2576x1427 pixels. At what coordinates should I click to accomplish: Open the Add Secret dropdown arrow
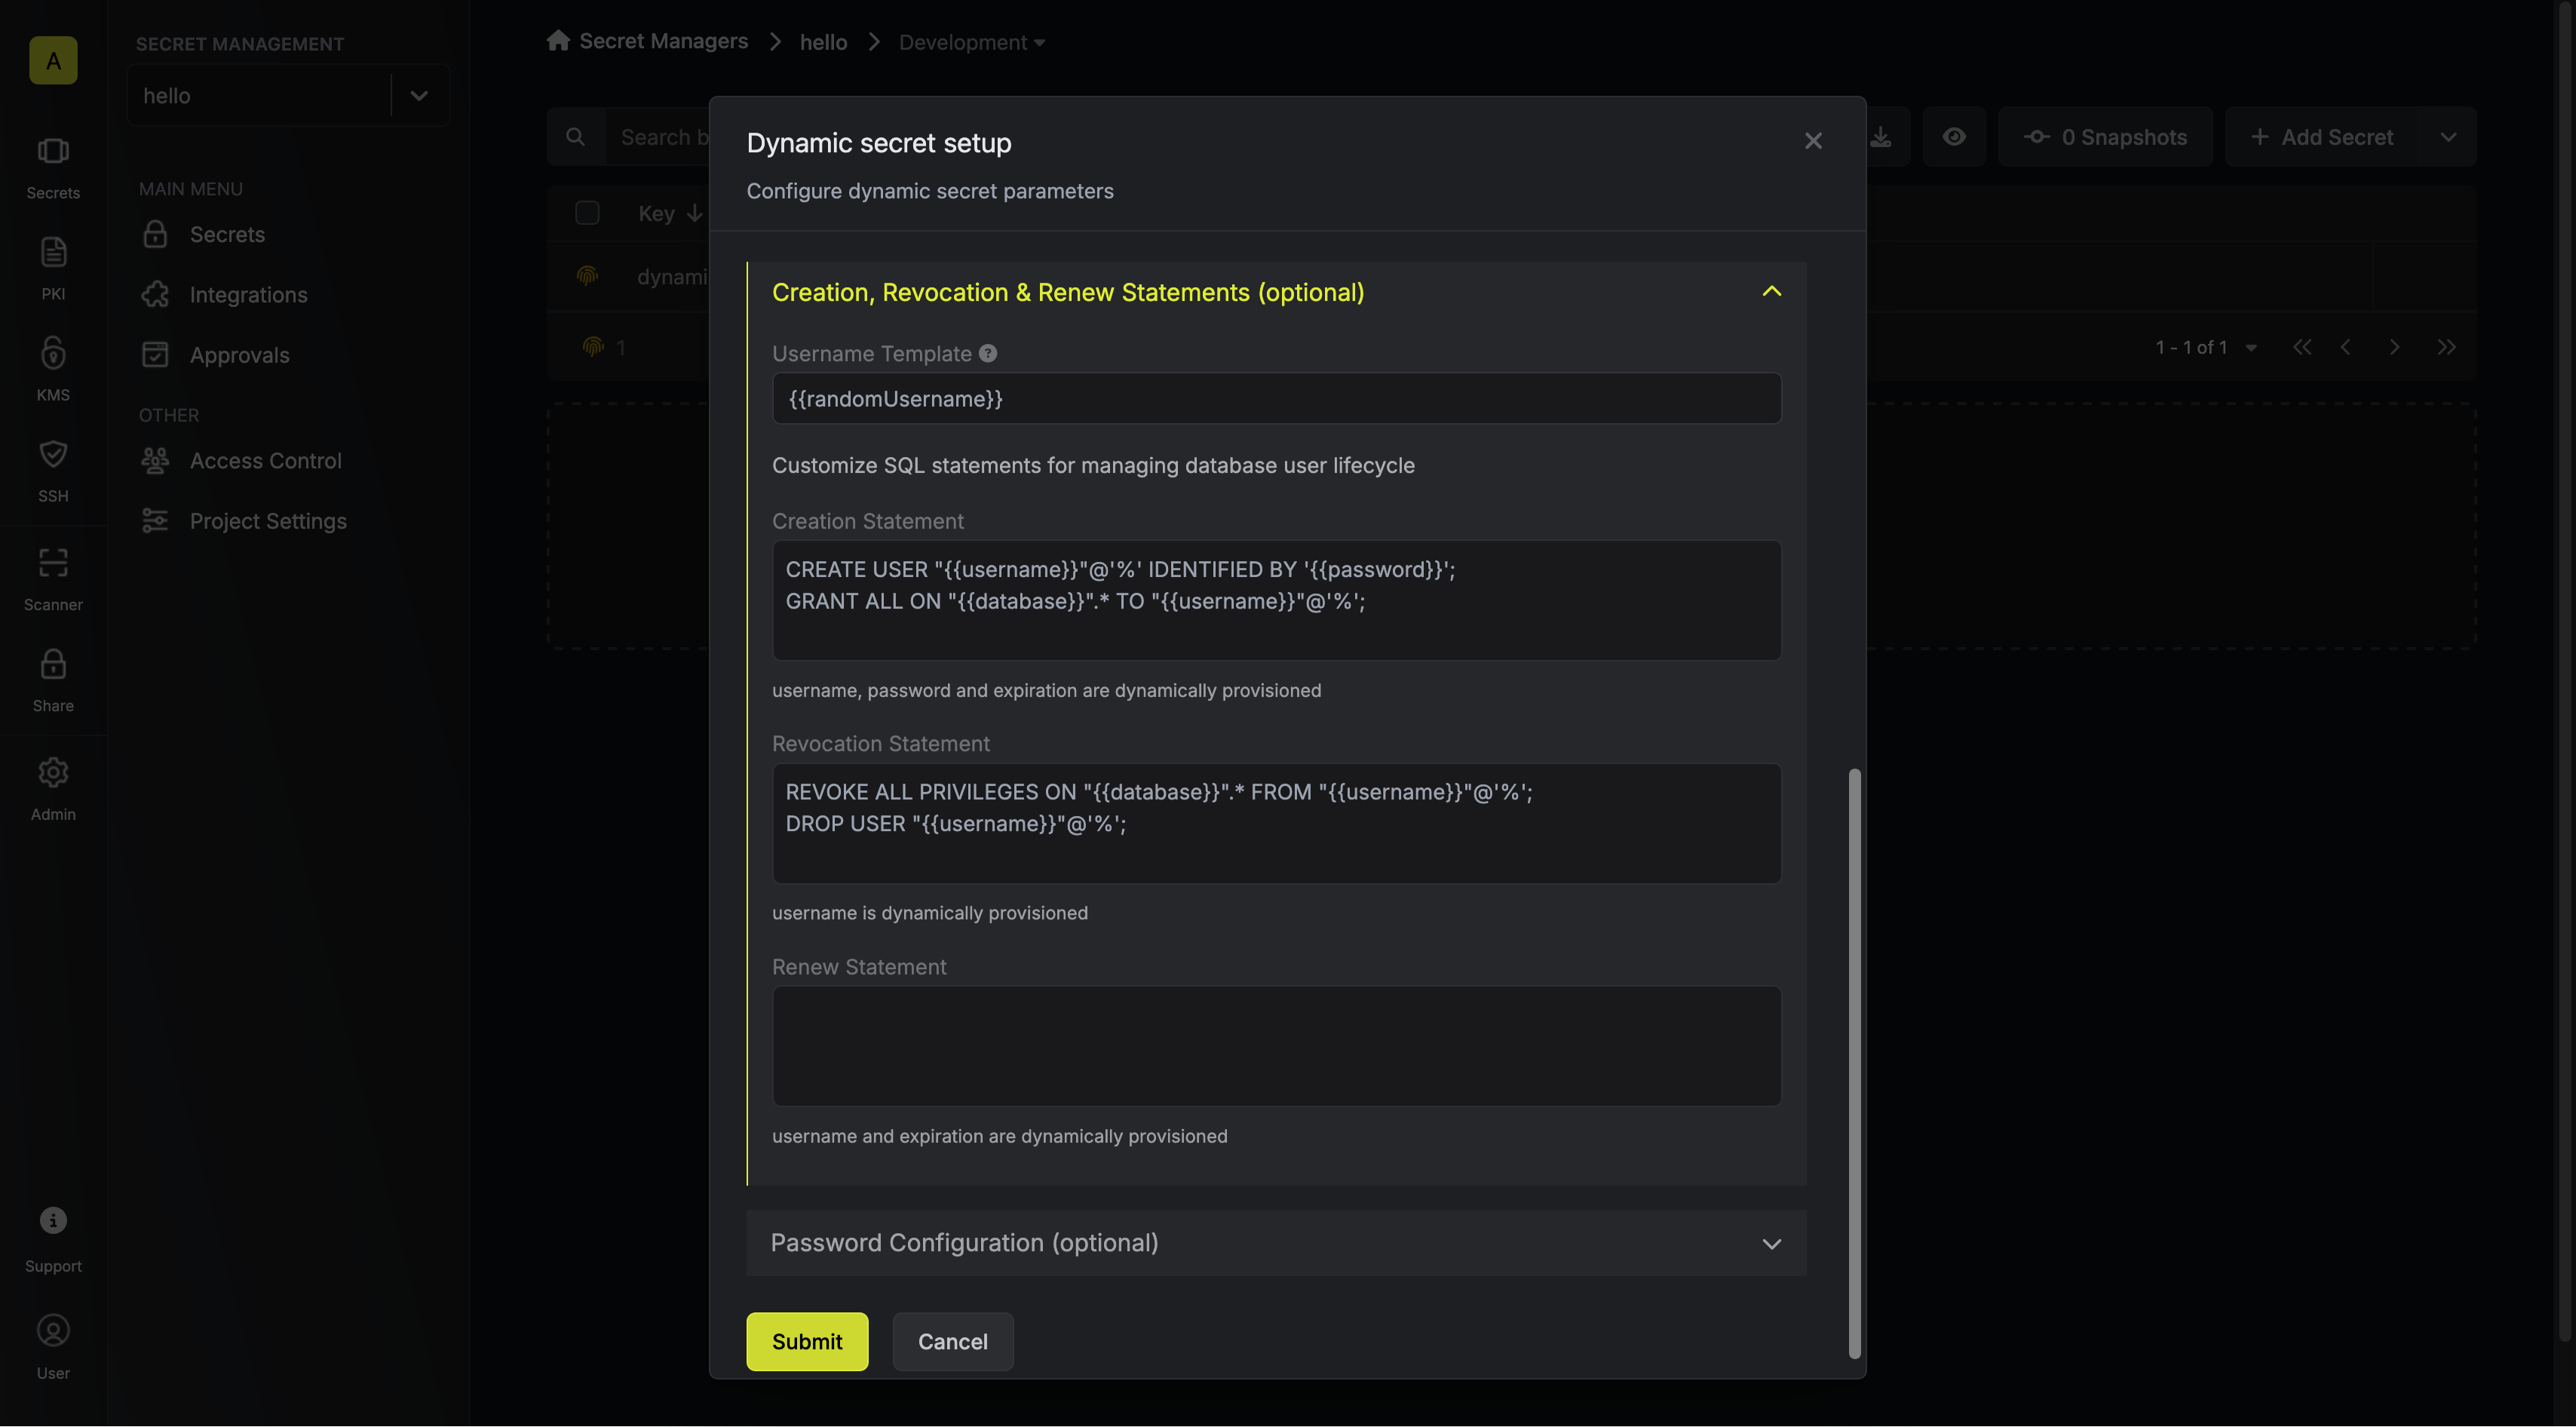[x=2448, y=137]
